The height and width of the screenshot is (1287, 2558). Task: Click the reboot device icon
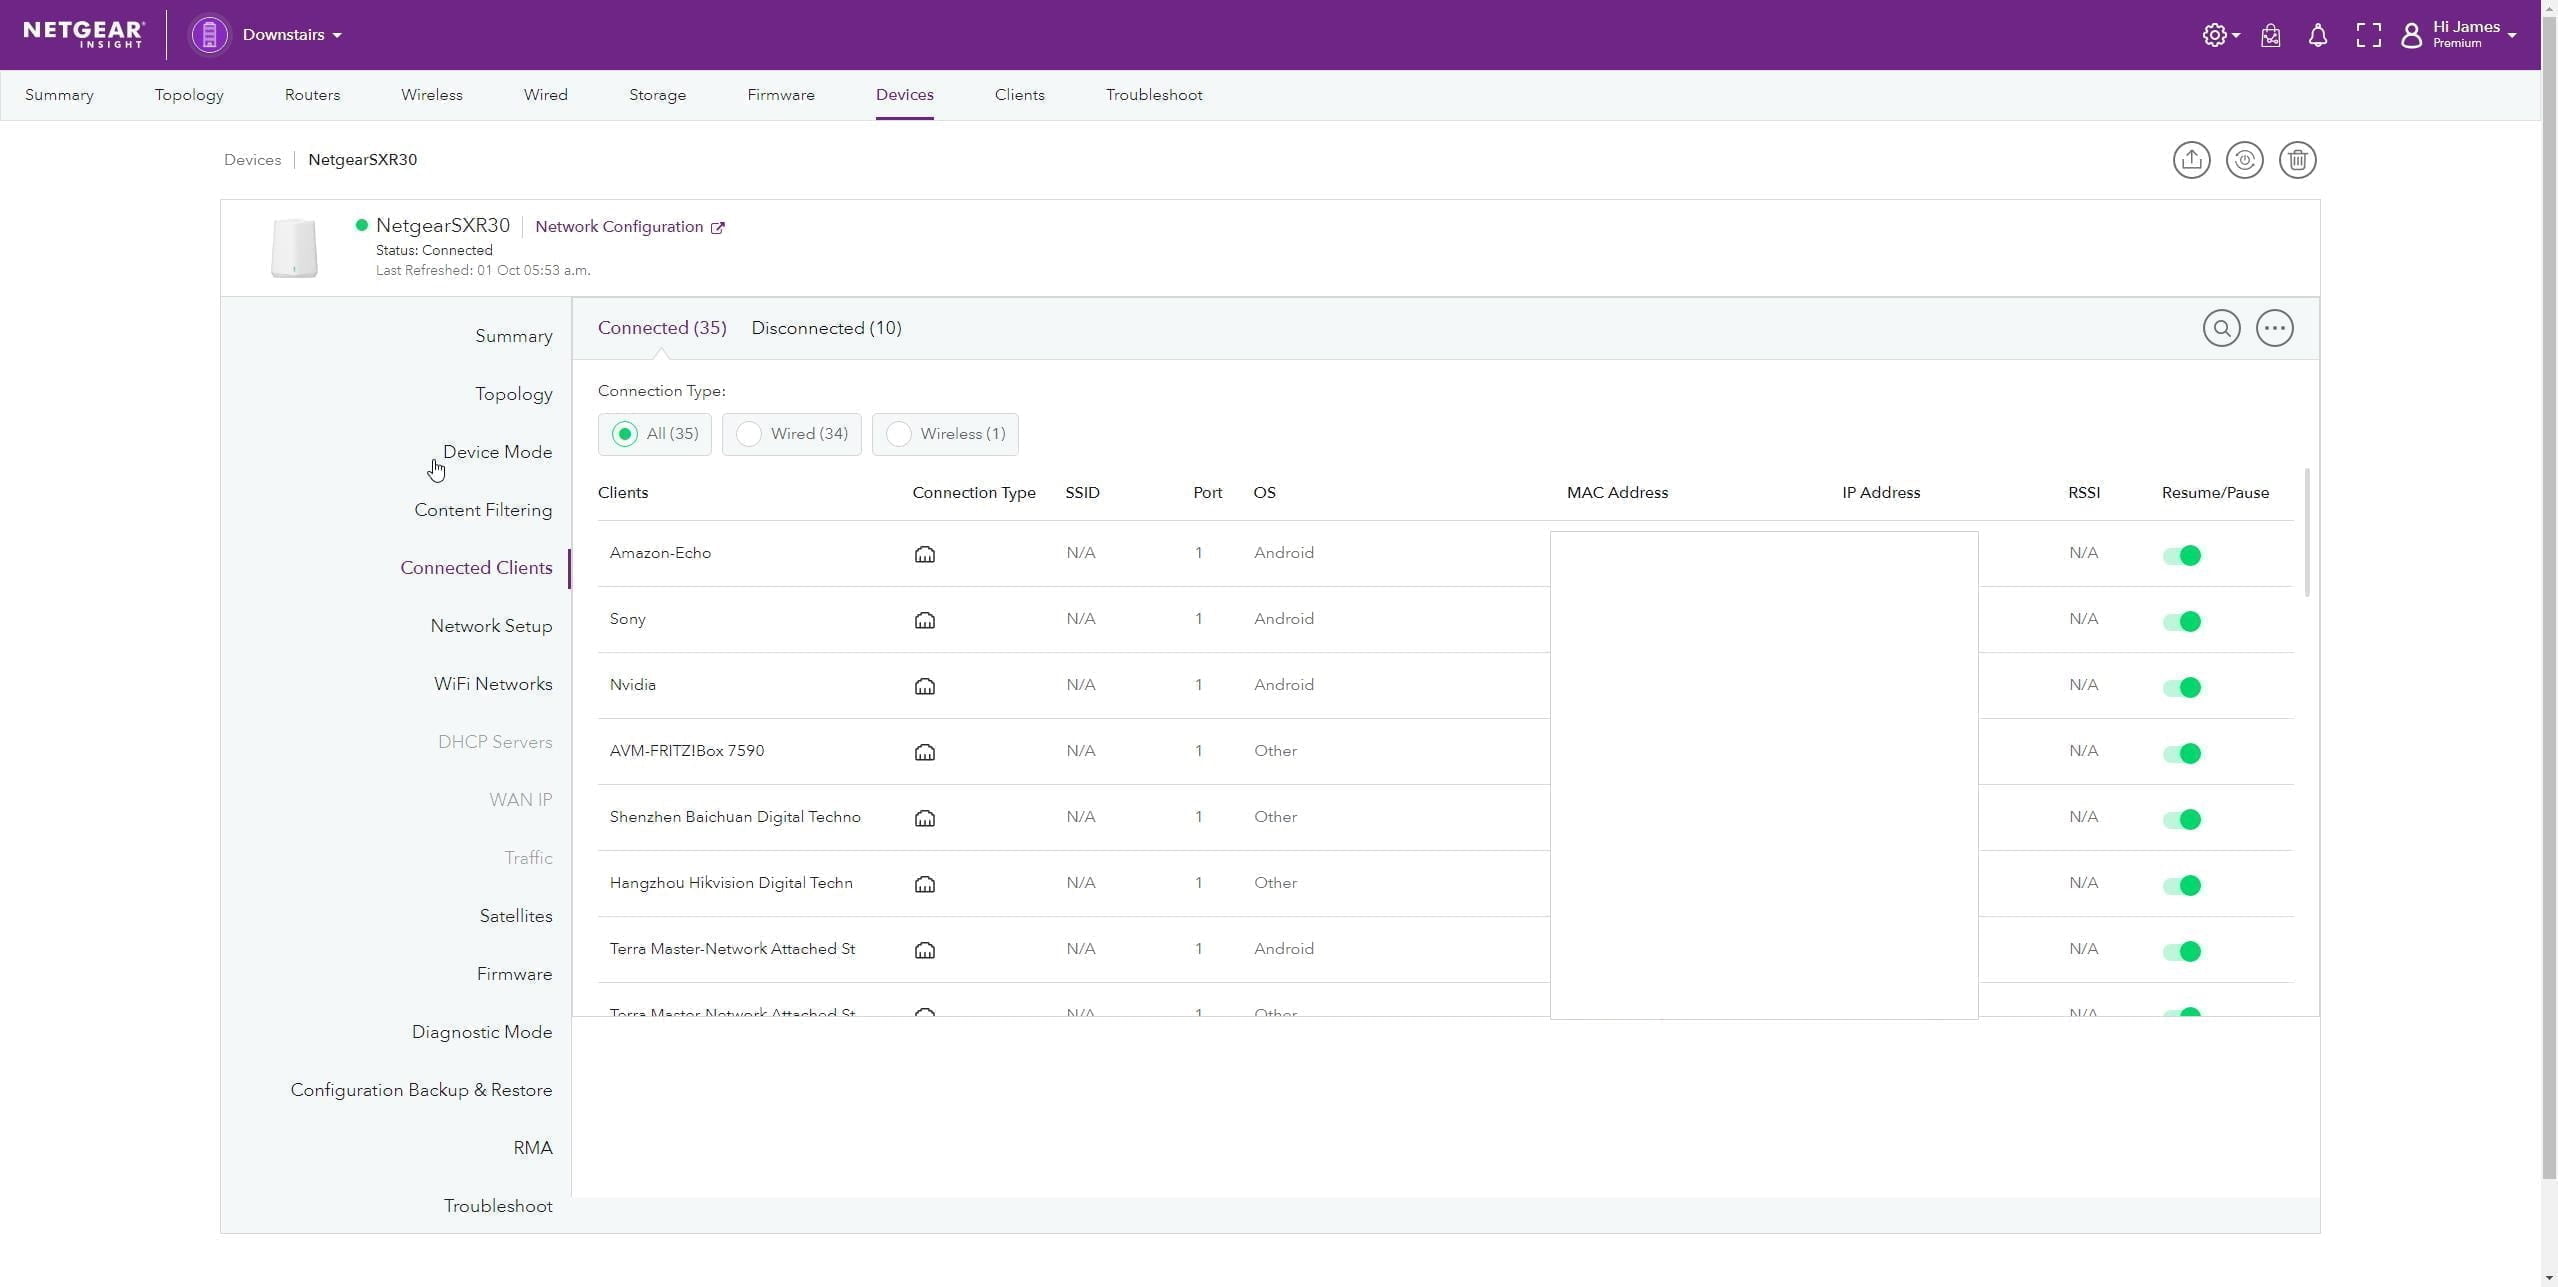(x=2244, y=160)
